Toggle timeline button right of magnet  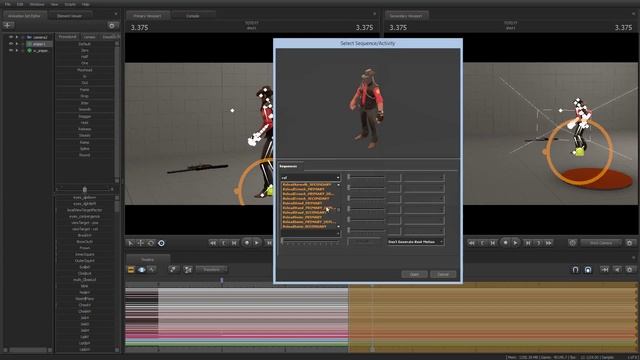click(x=588, y=269)
